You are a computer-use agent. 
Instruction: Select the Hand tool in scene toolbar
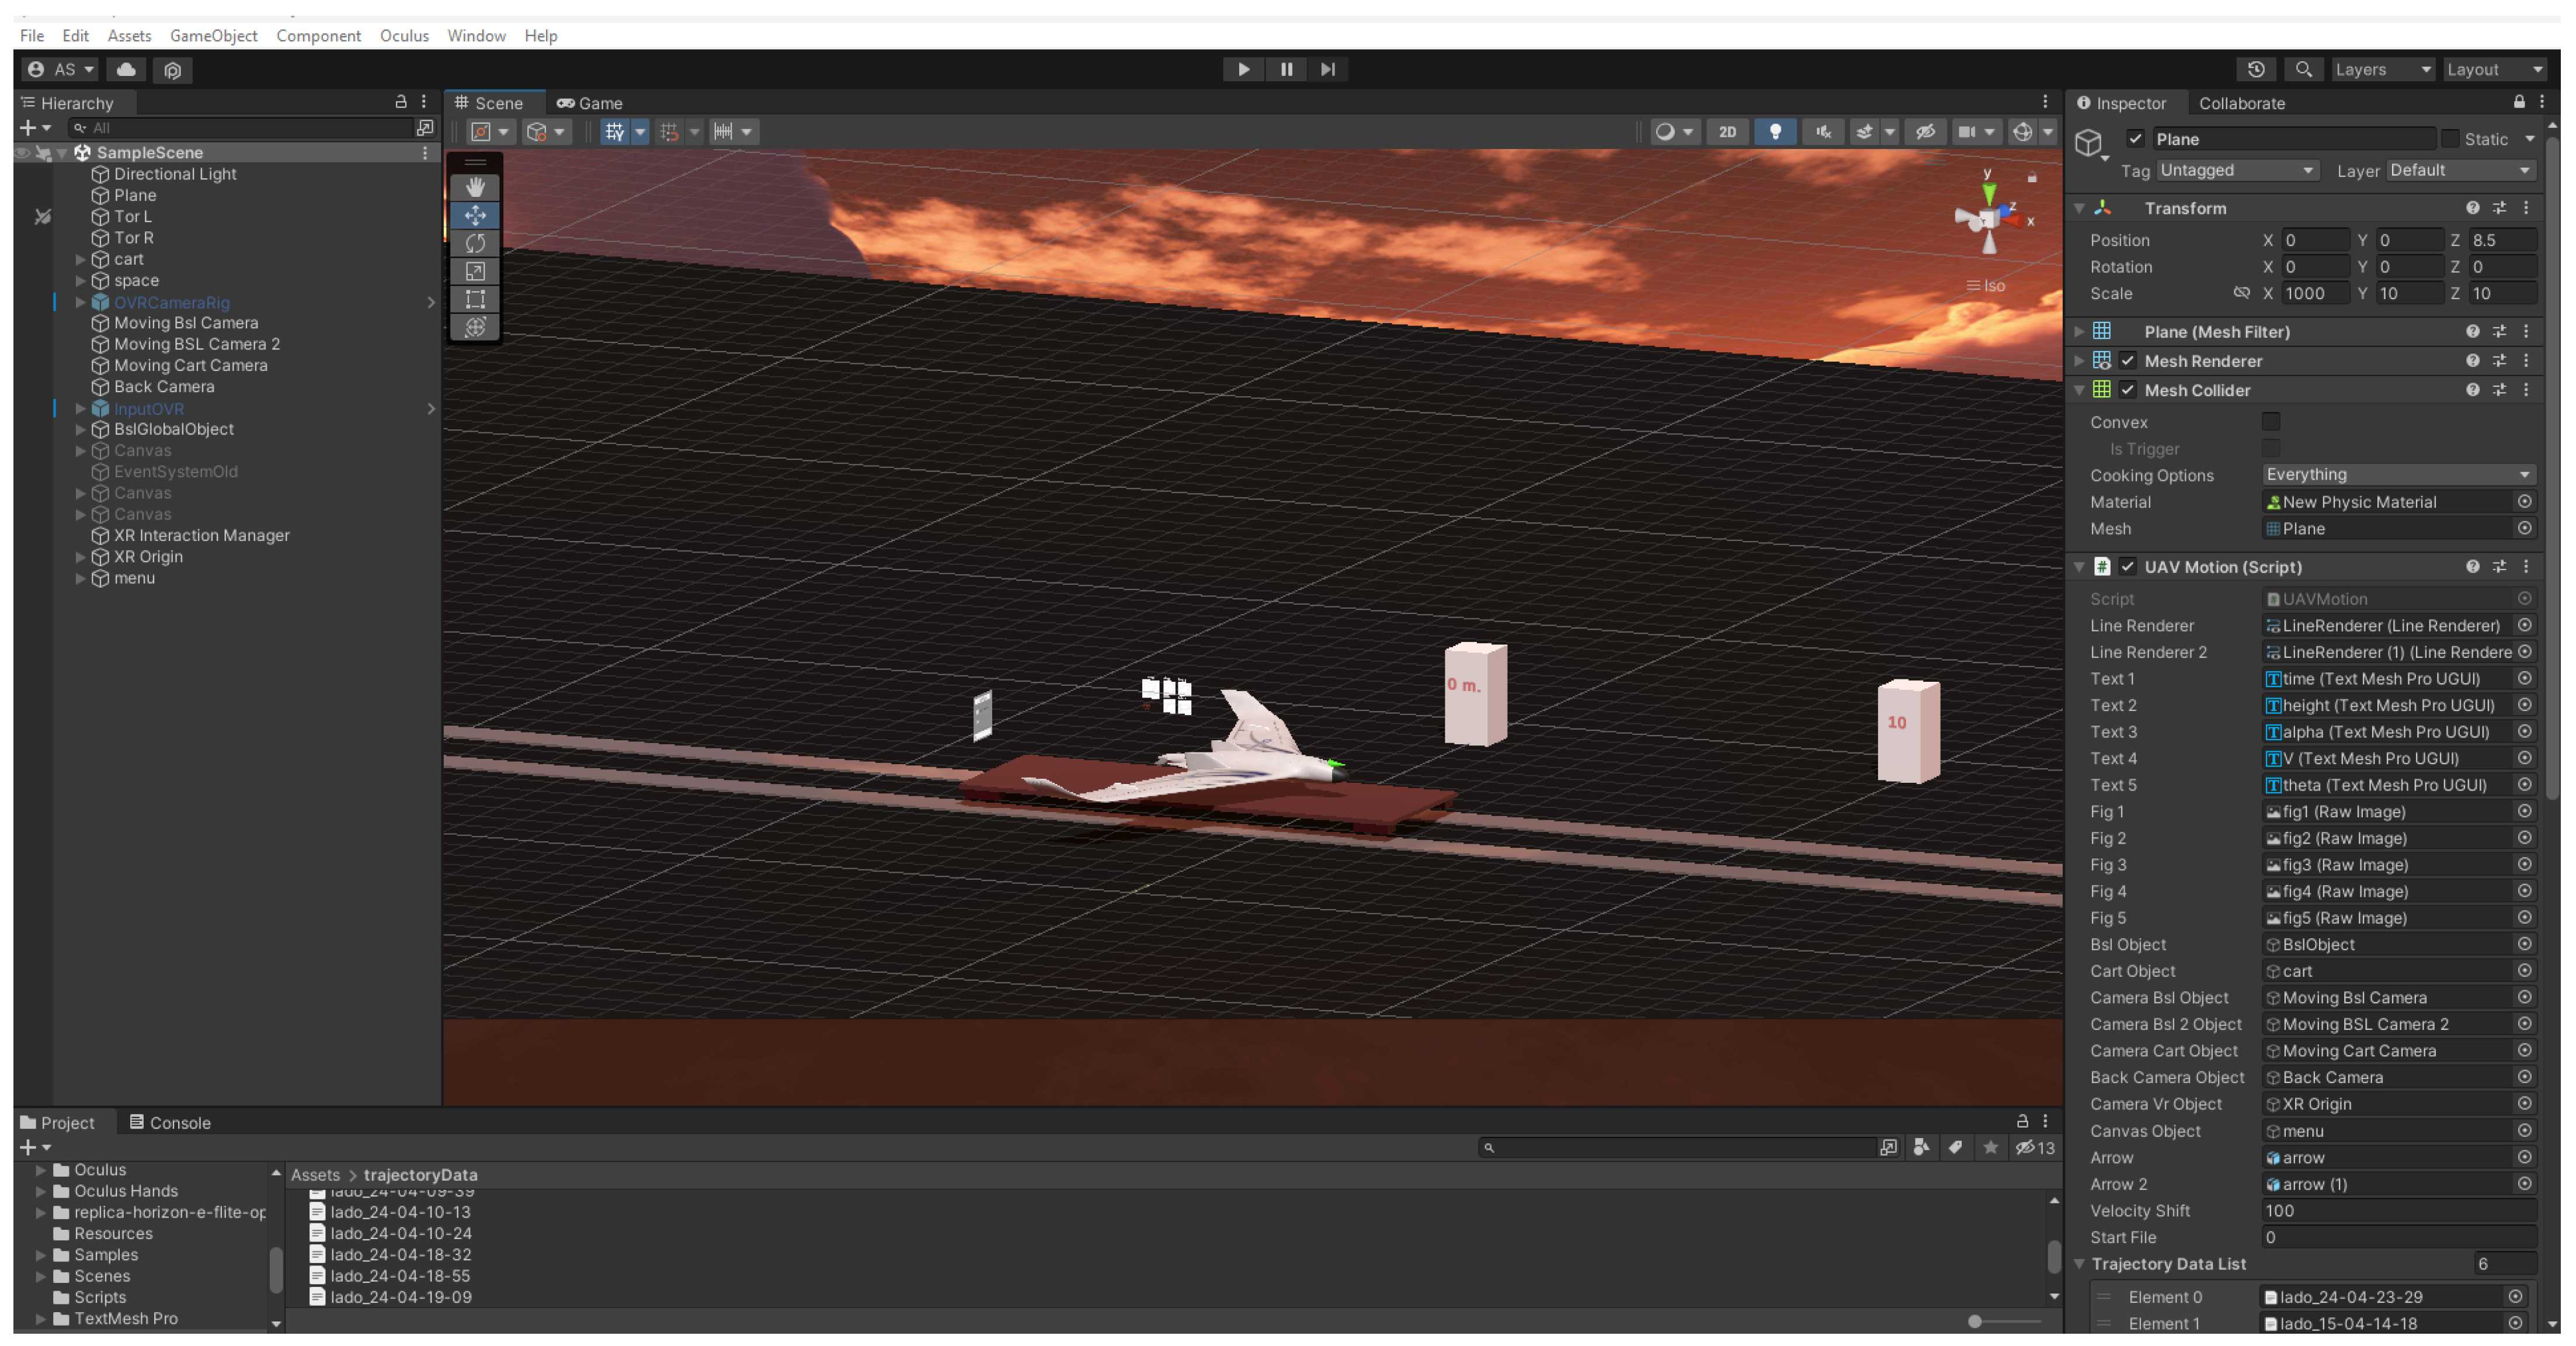(475, 187)
